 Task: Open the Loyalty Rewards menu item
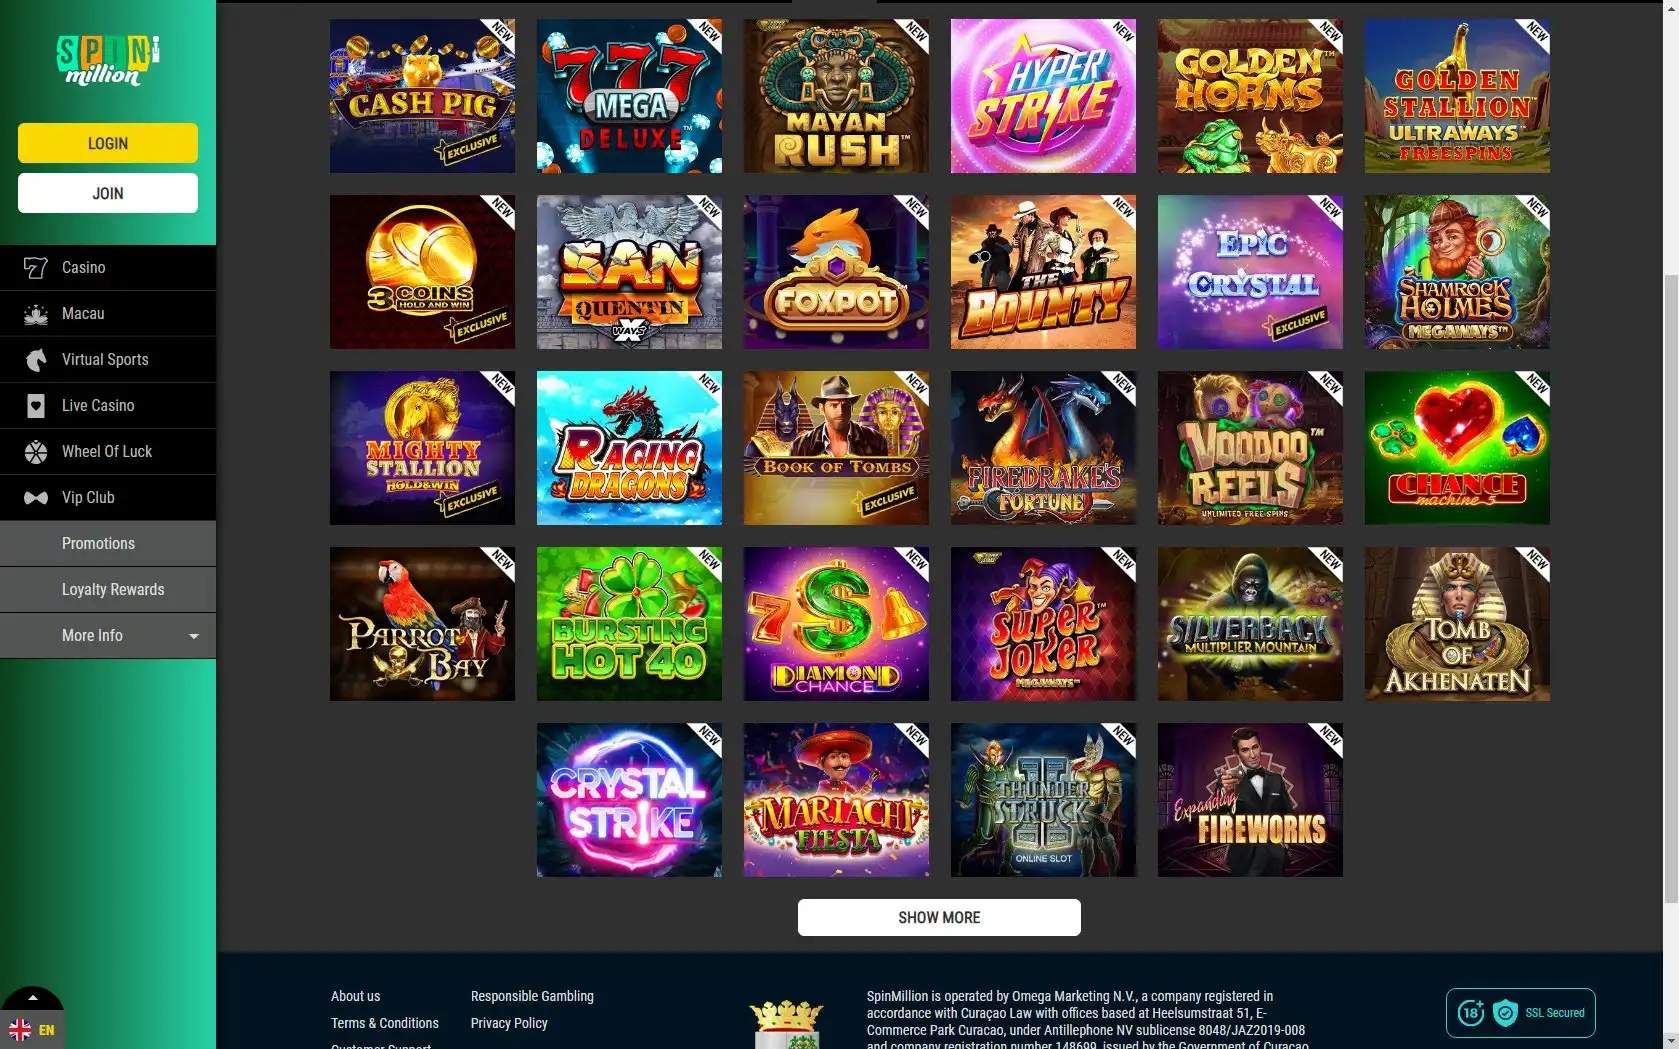coord(108,590)
